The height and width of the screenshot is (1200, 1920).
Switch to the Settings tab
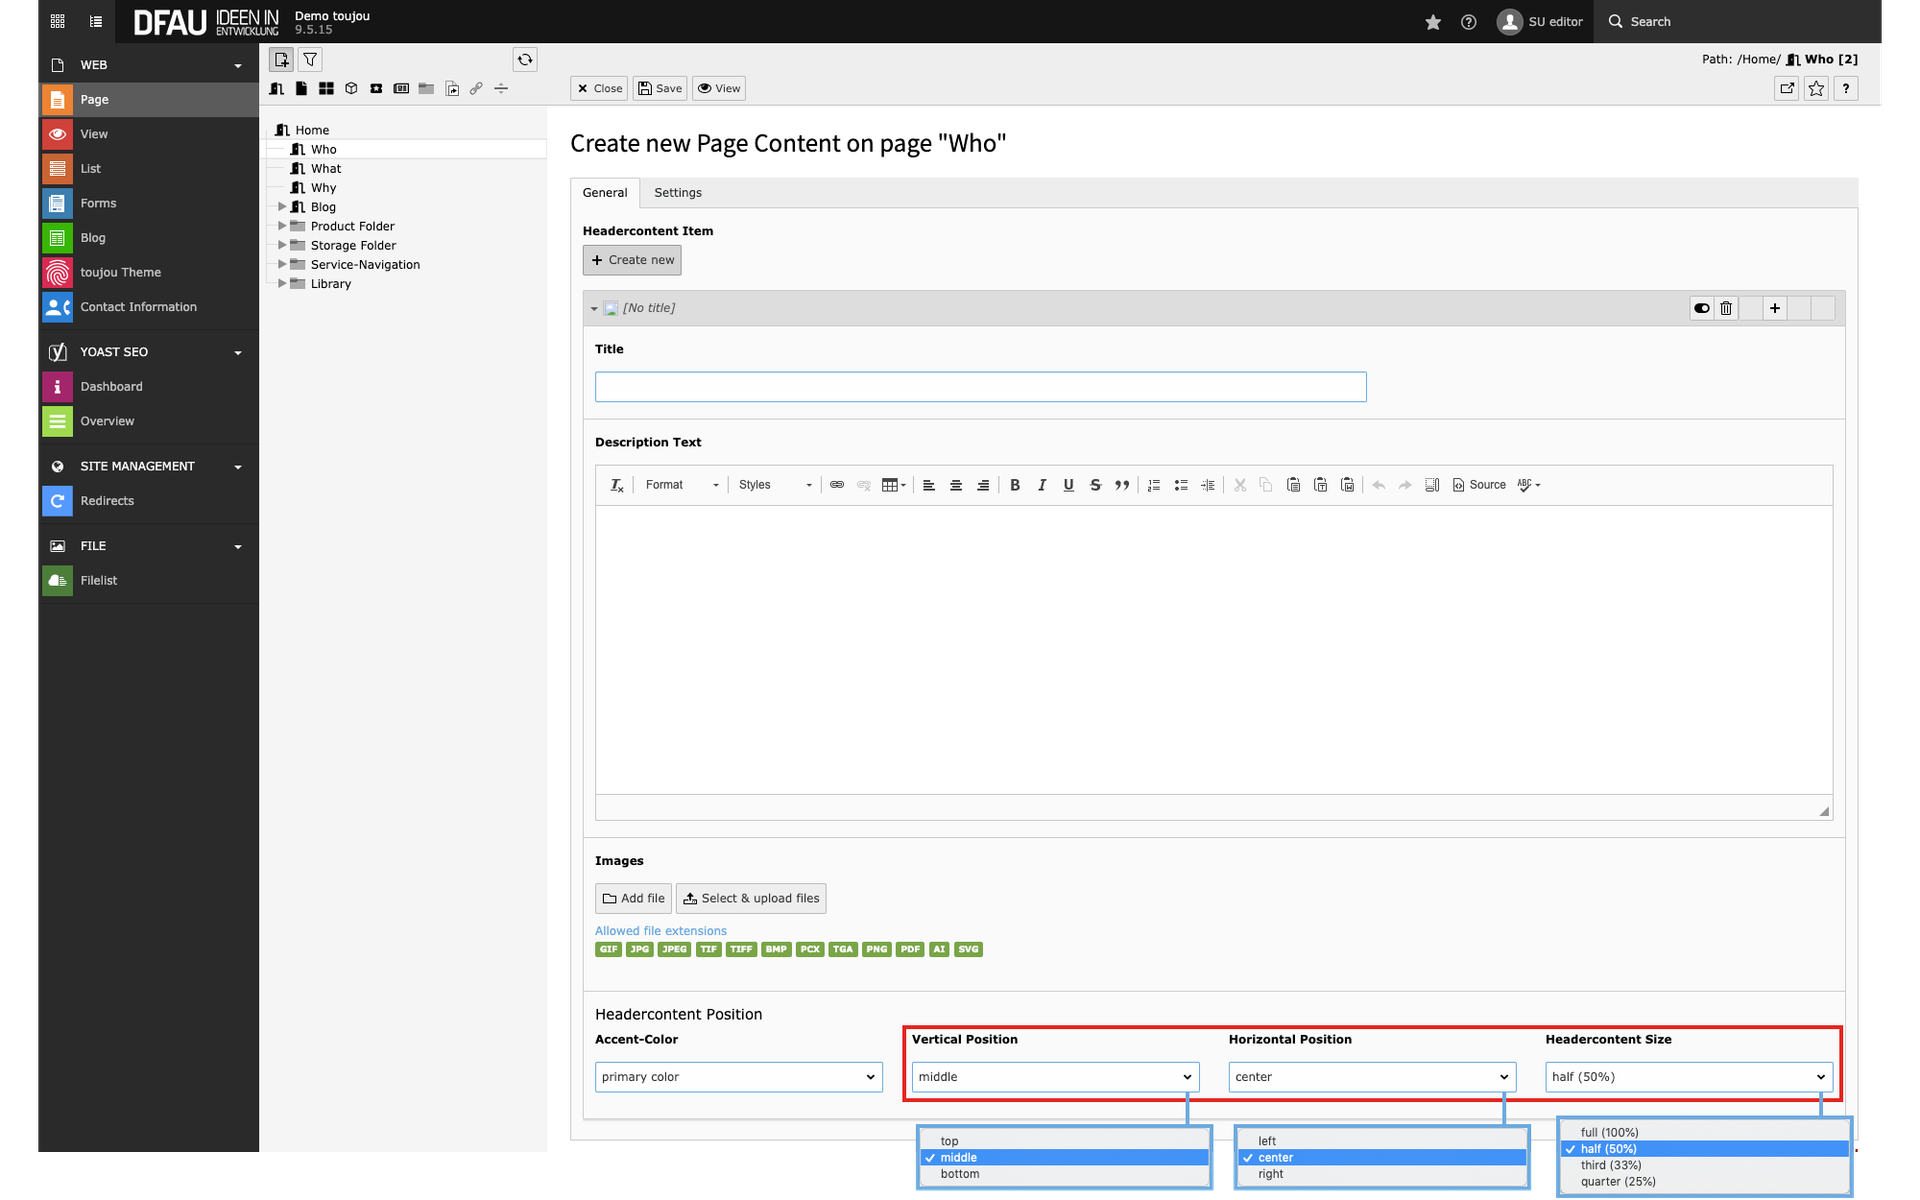[x=677, y=193]
